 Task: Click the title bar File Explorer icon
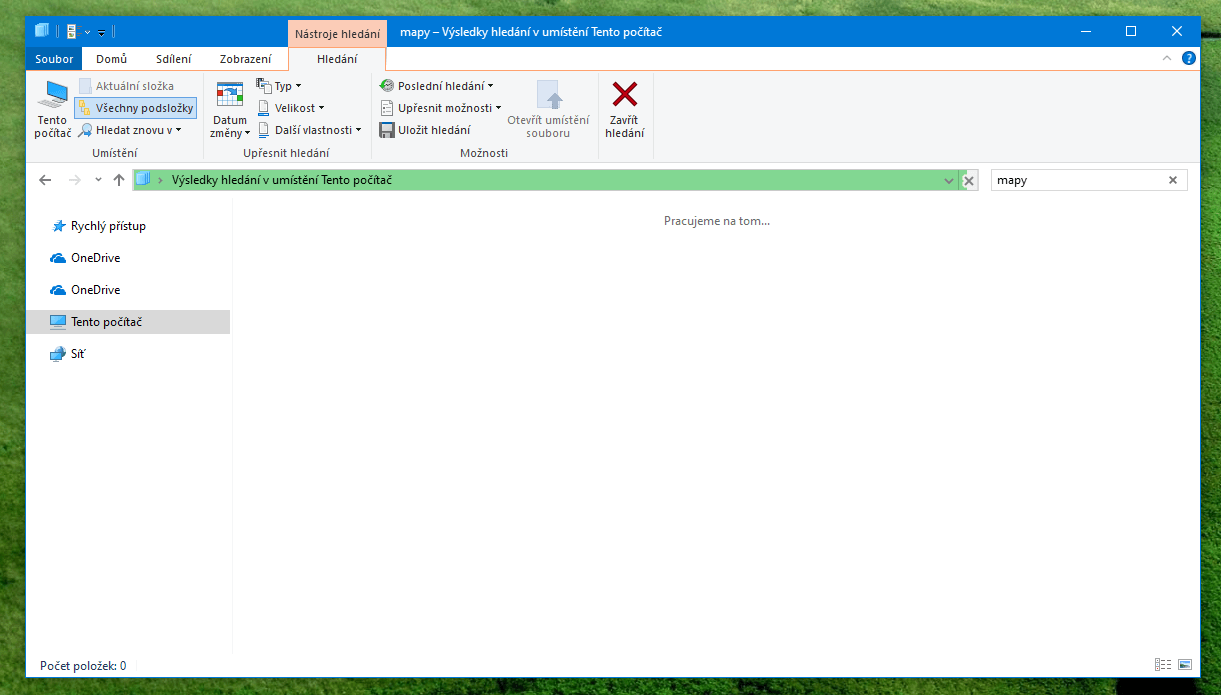[42, 31]
